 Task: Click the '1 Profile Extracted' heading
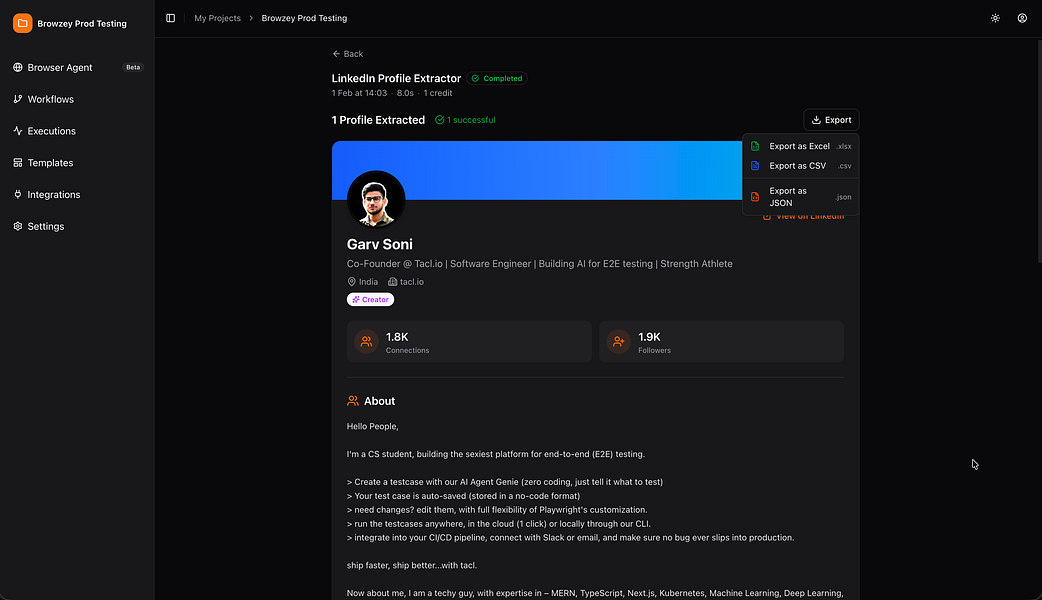tap(378, 120)
